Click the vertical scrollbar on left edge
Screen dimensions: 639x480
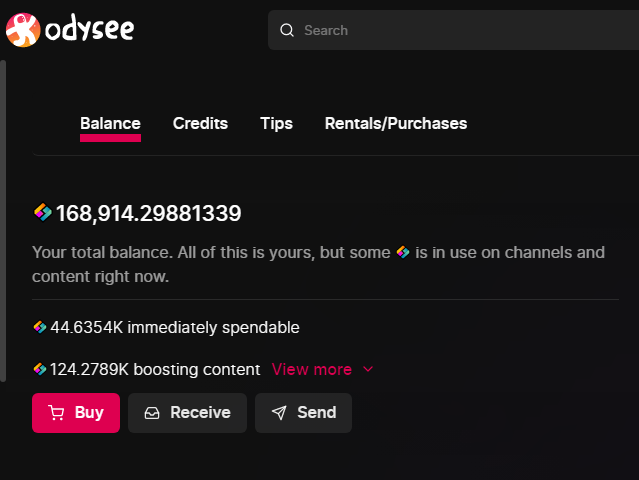coord(3,221)
